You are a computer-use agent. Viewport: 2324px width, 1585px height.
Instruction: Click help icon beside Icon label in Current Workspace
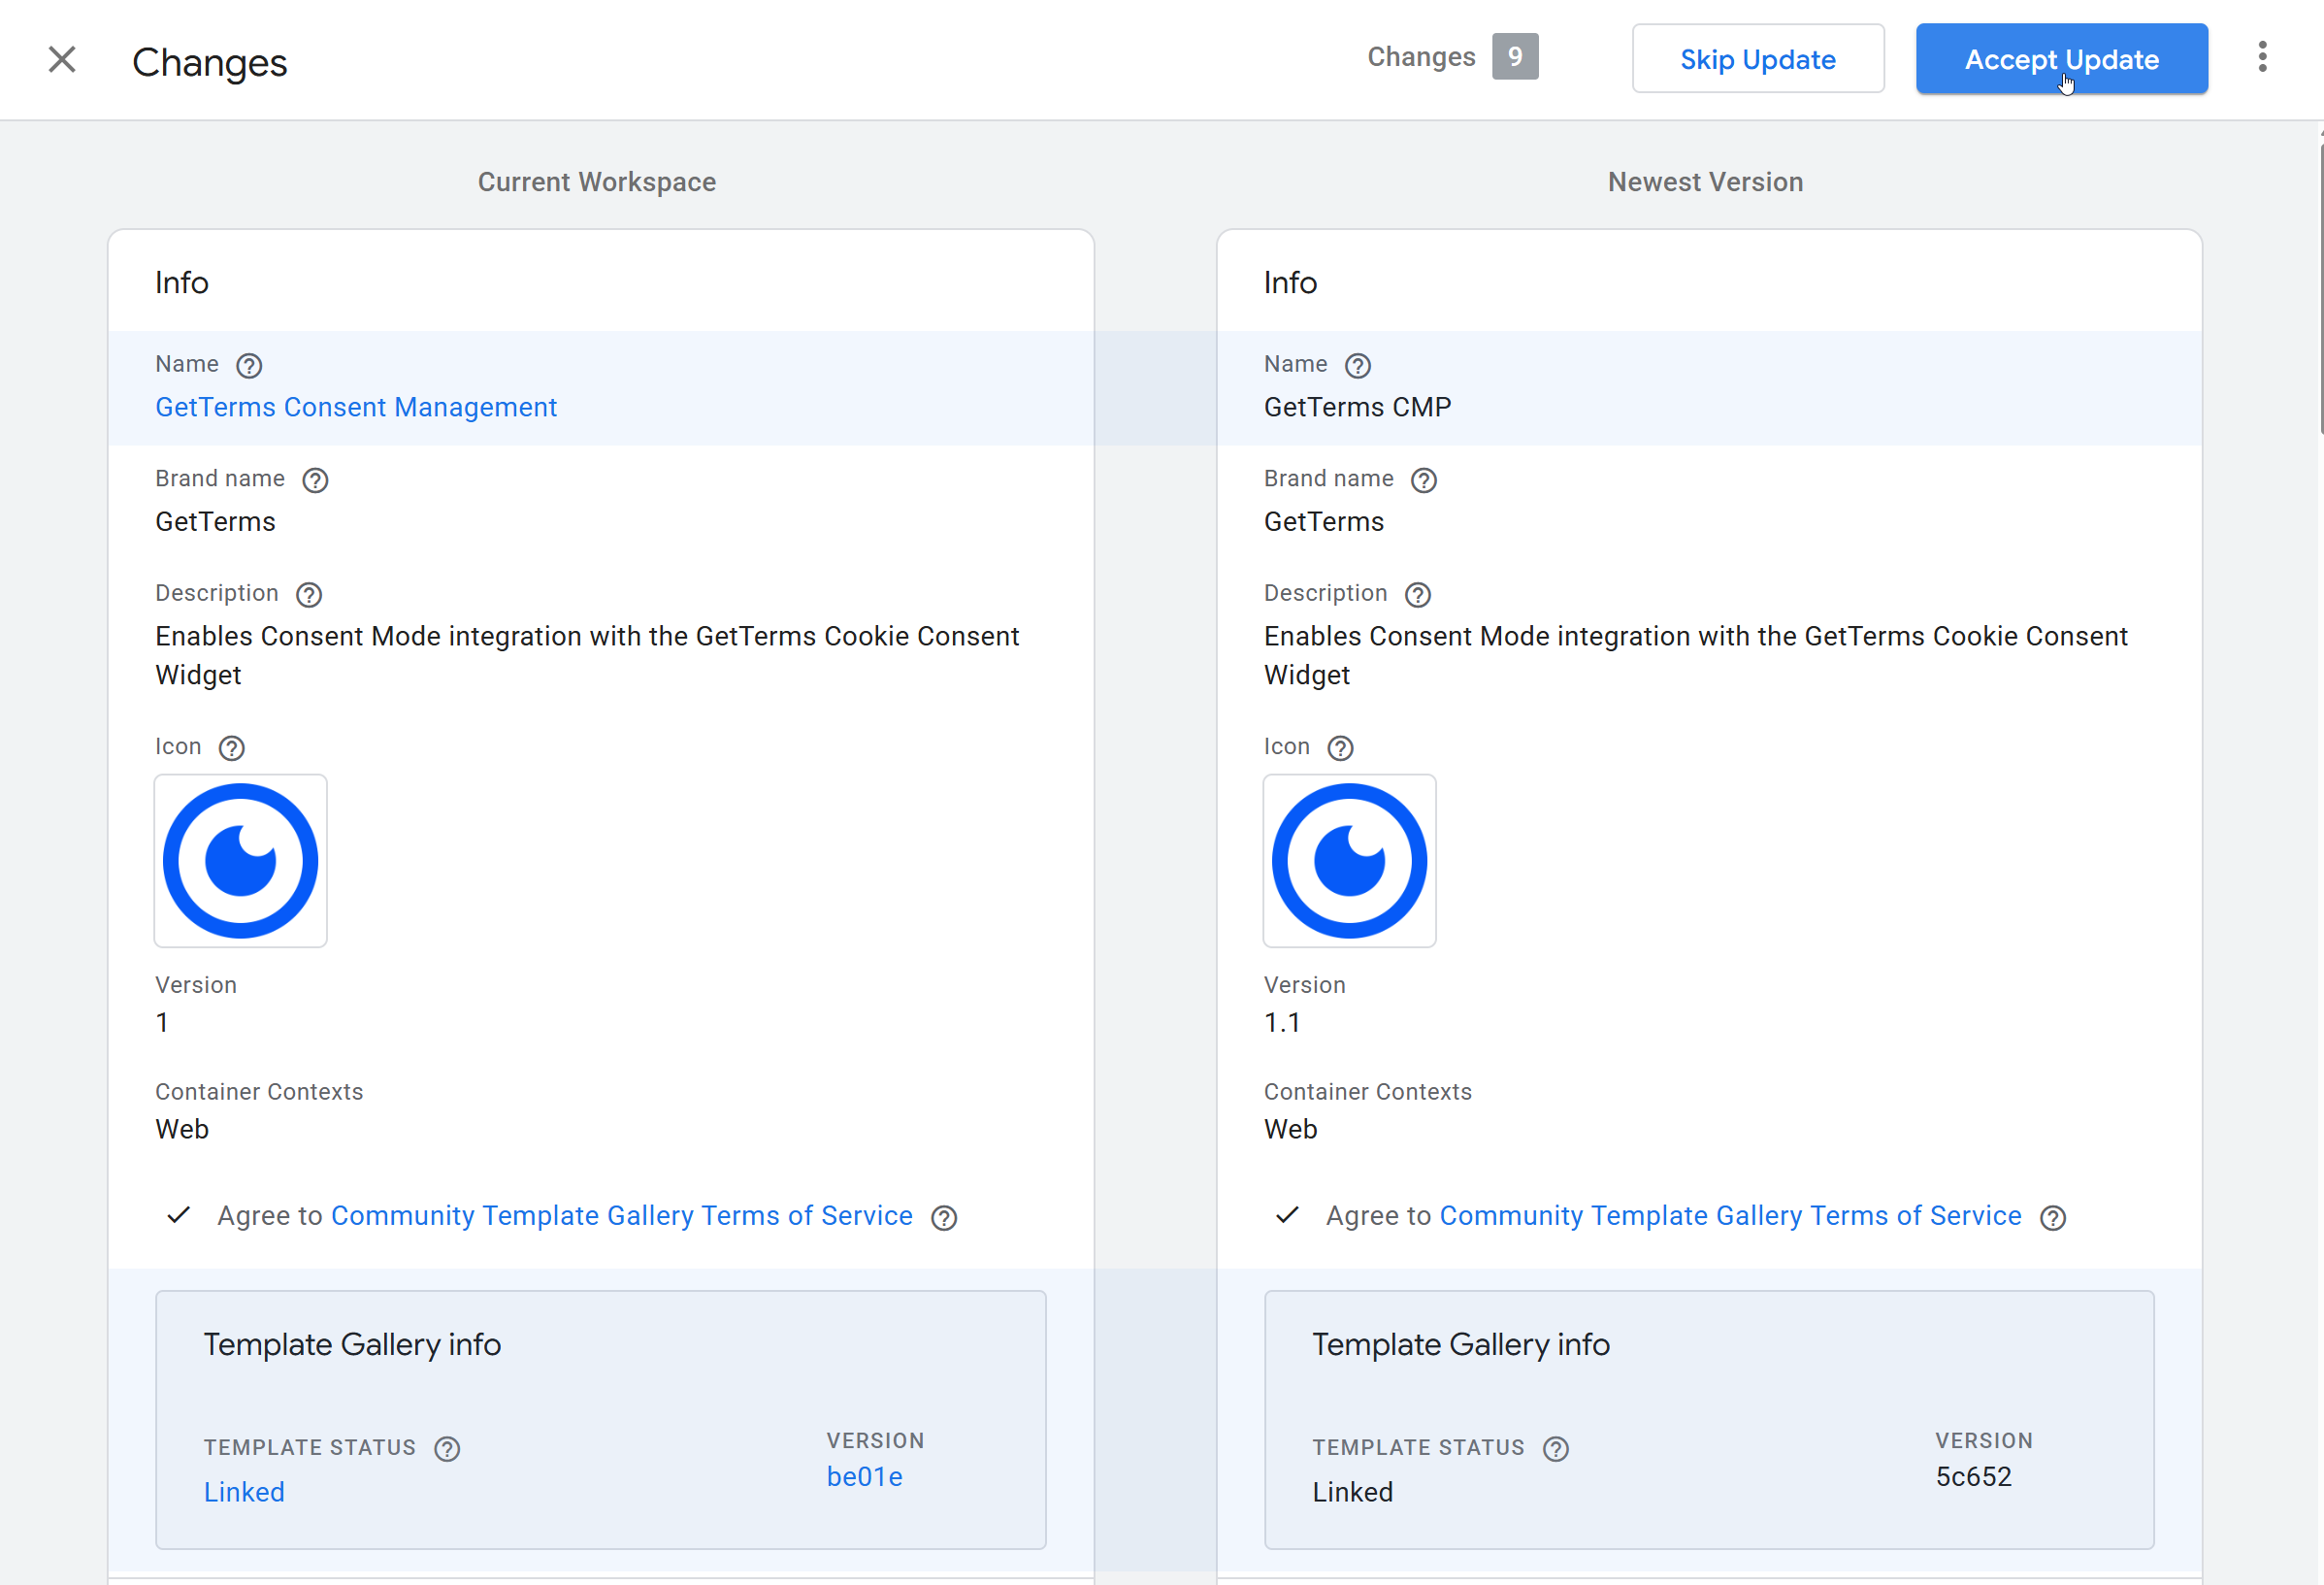point(232,748)
